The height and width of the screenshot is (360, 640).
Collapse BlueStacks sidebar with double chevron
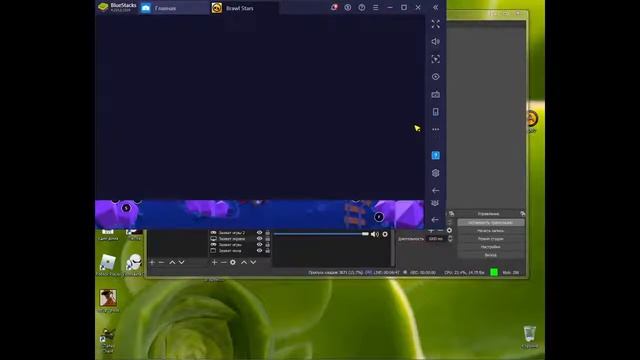coord(436,7)
